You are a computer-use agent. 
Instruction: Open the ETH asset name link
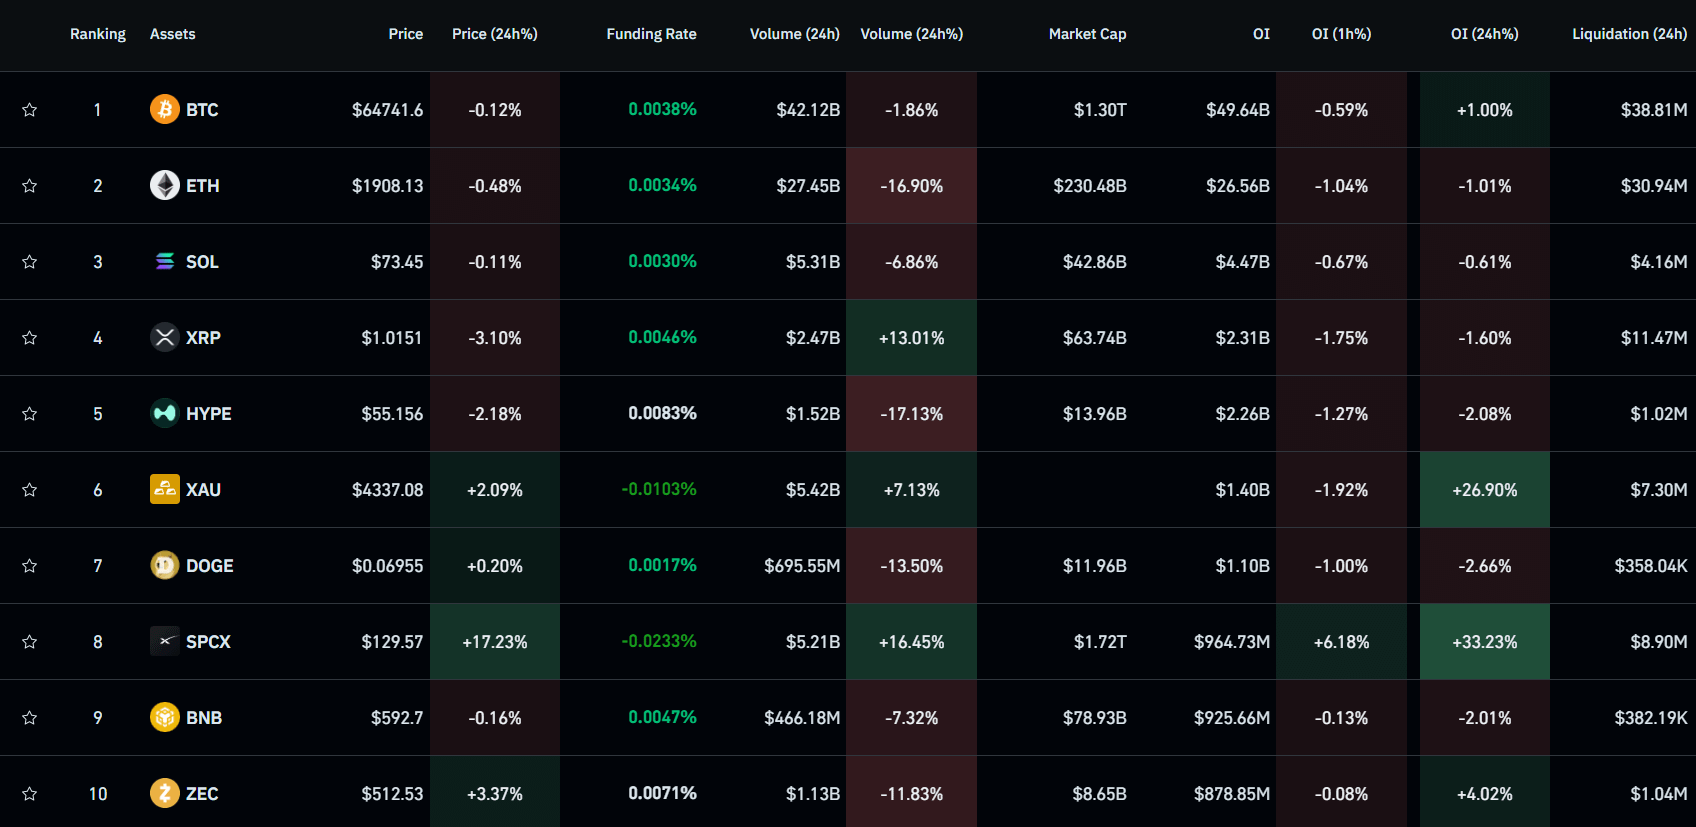tap(203, 186)
